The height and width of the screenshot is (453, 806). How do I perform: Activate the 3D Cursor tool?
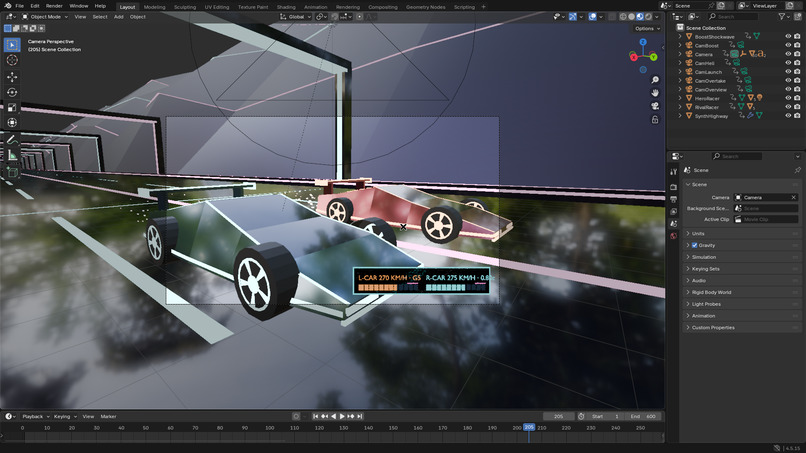click(12, 60)
